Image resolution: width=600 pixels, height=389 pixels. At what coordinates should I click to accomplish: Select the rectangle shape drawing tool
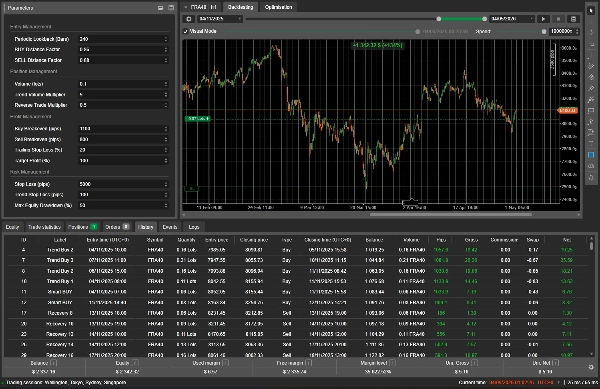click(x=591, y=111)
